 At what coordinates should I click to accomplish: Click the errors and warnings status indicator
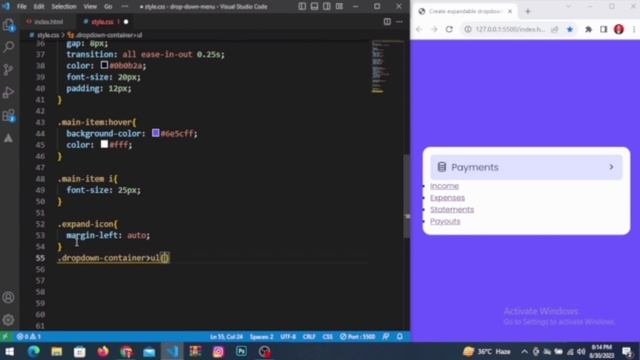click(x=29, y=337)
